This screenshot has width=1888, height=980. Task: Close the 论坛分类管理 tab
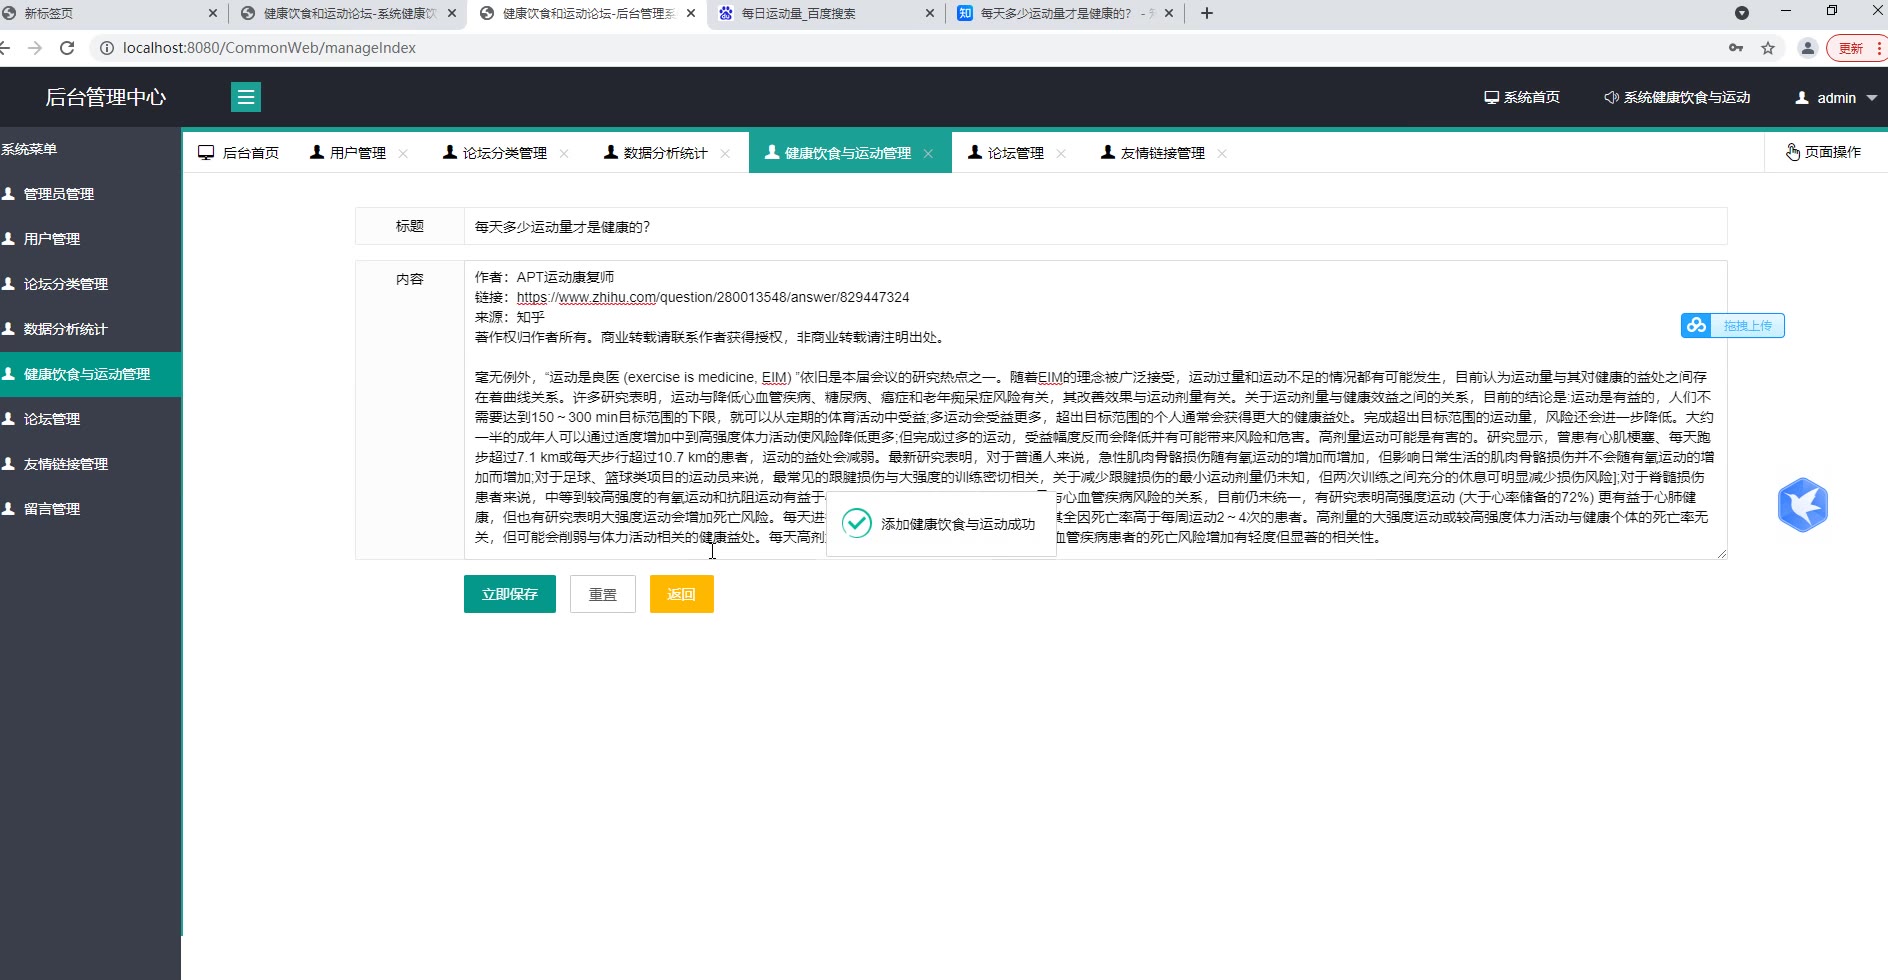564,153
